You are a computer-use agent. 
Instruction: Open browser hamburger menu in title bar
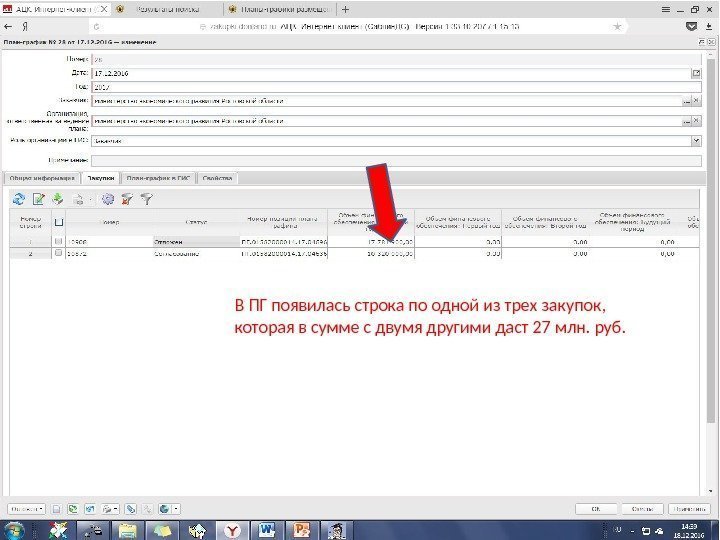[665, 9]
